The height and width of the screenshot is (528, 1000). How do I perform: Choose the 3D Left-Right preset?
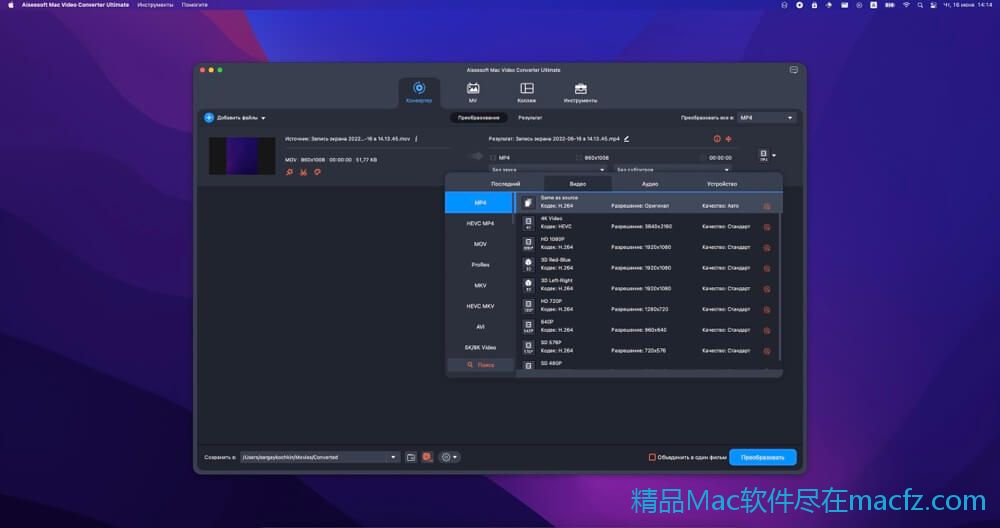pos(647,286)
